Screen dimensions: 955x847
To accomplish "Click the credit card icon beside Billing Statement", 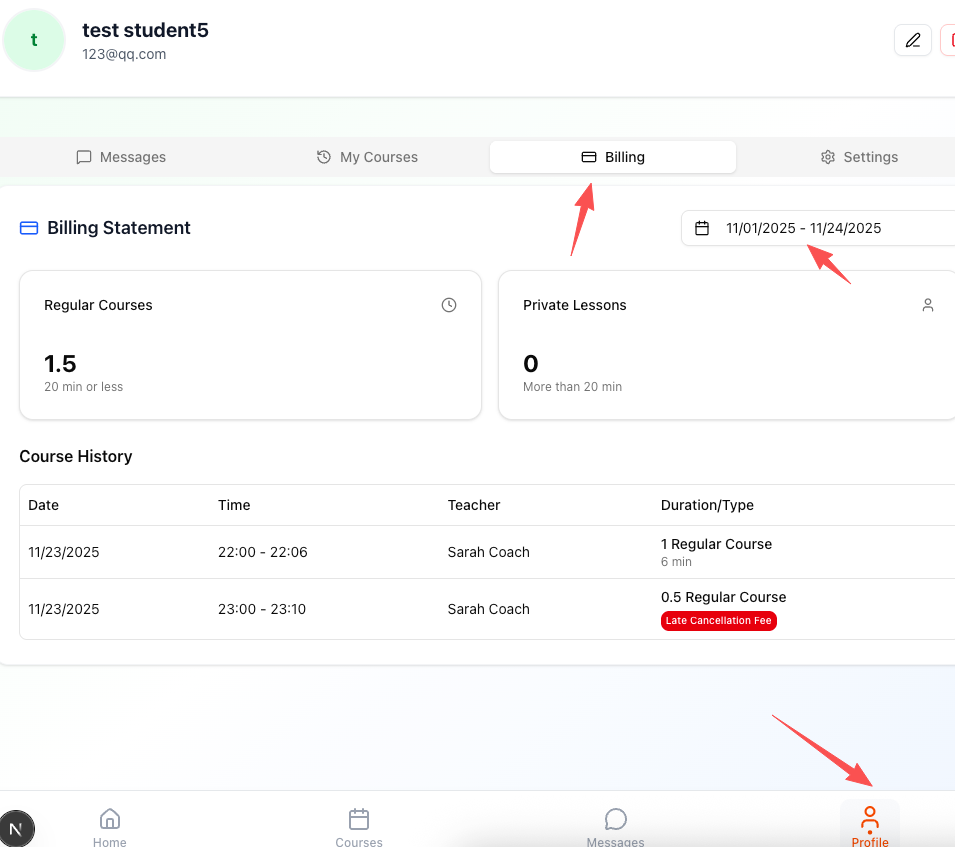I will [28, 228].
